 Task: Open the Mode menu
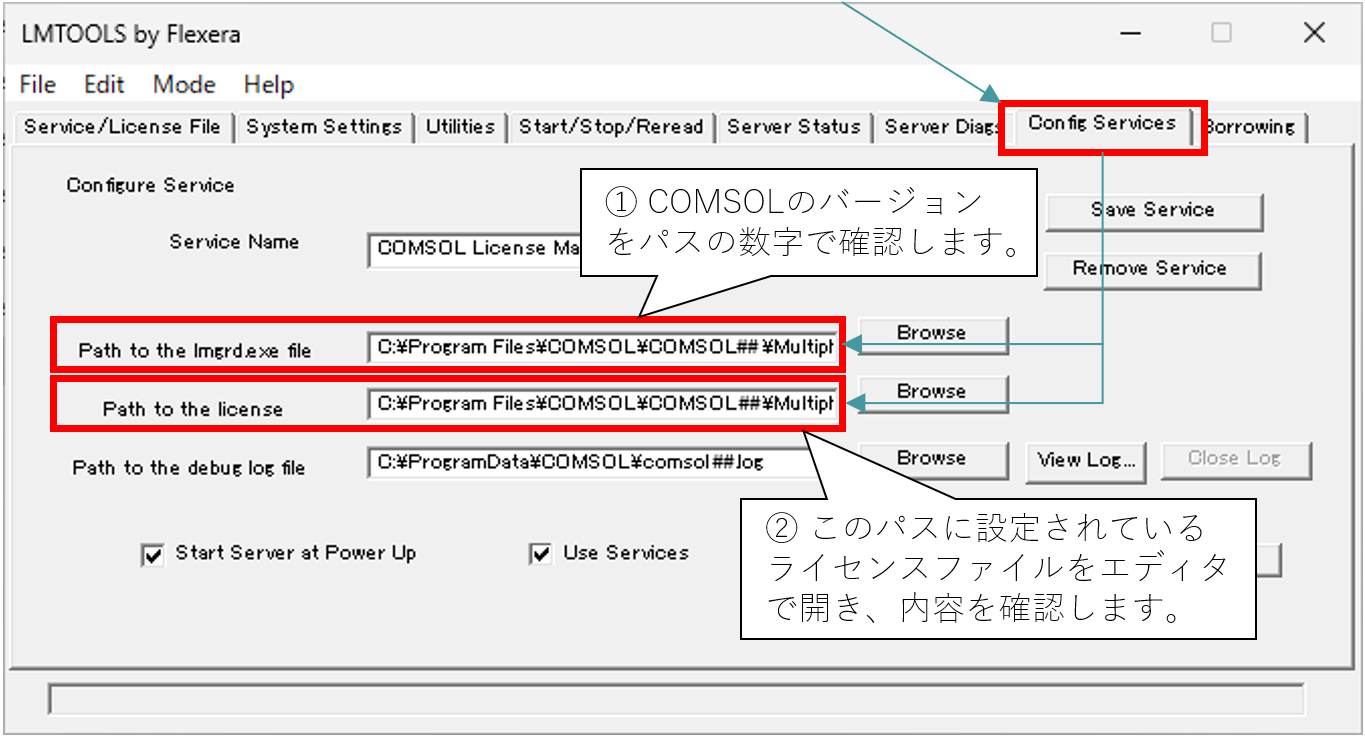184,85
